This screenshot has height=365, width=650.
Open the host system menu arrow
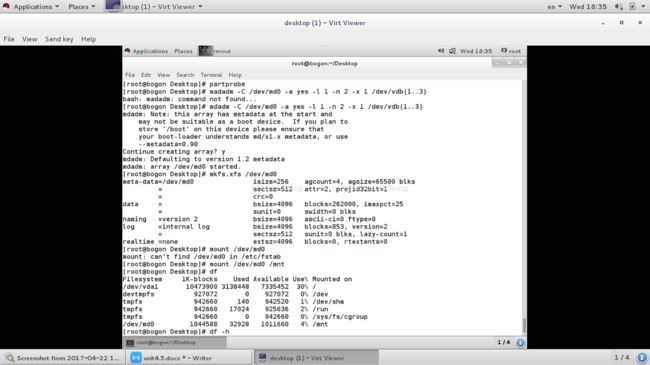643,7
